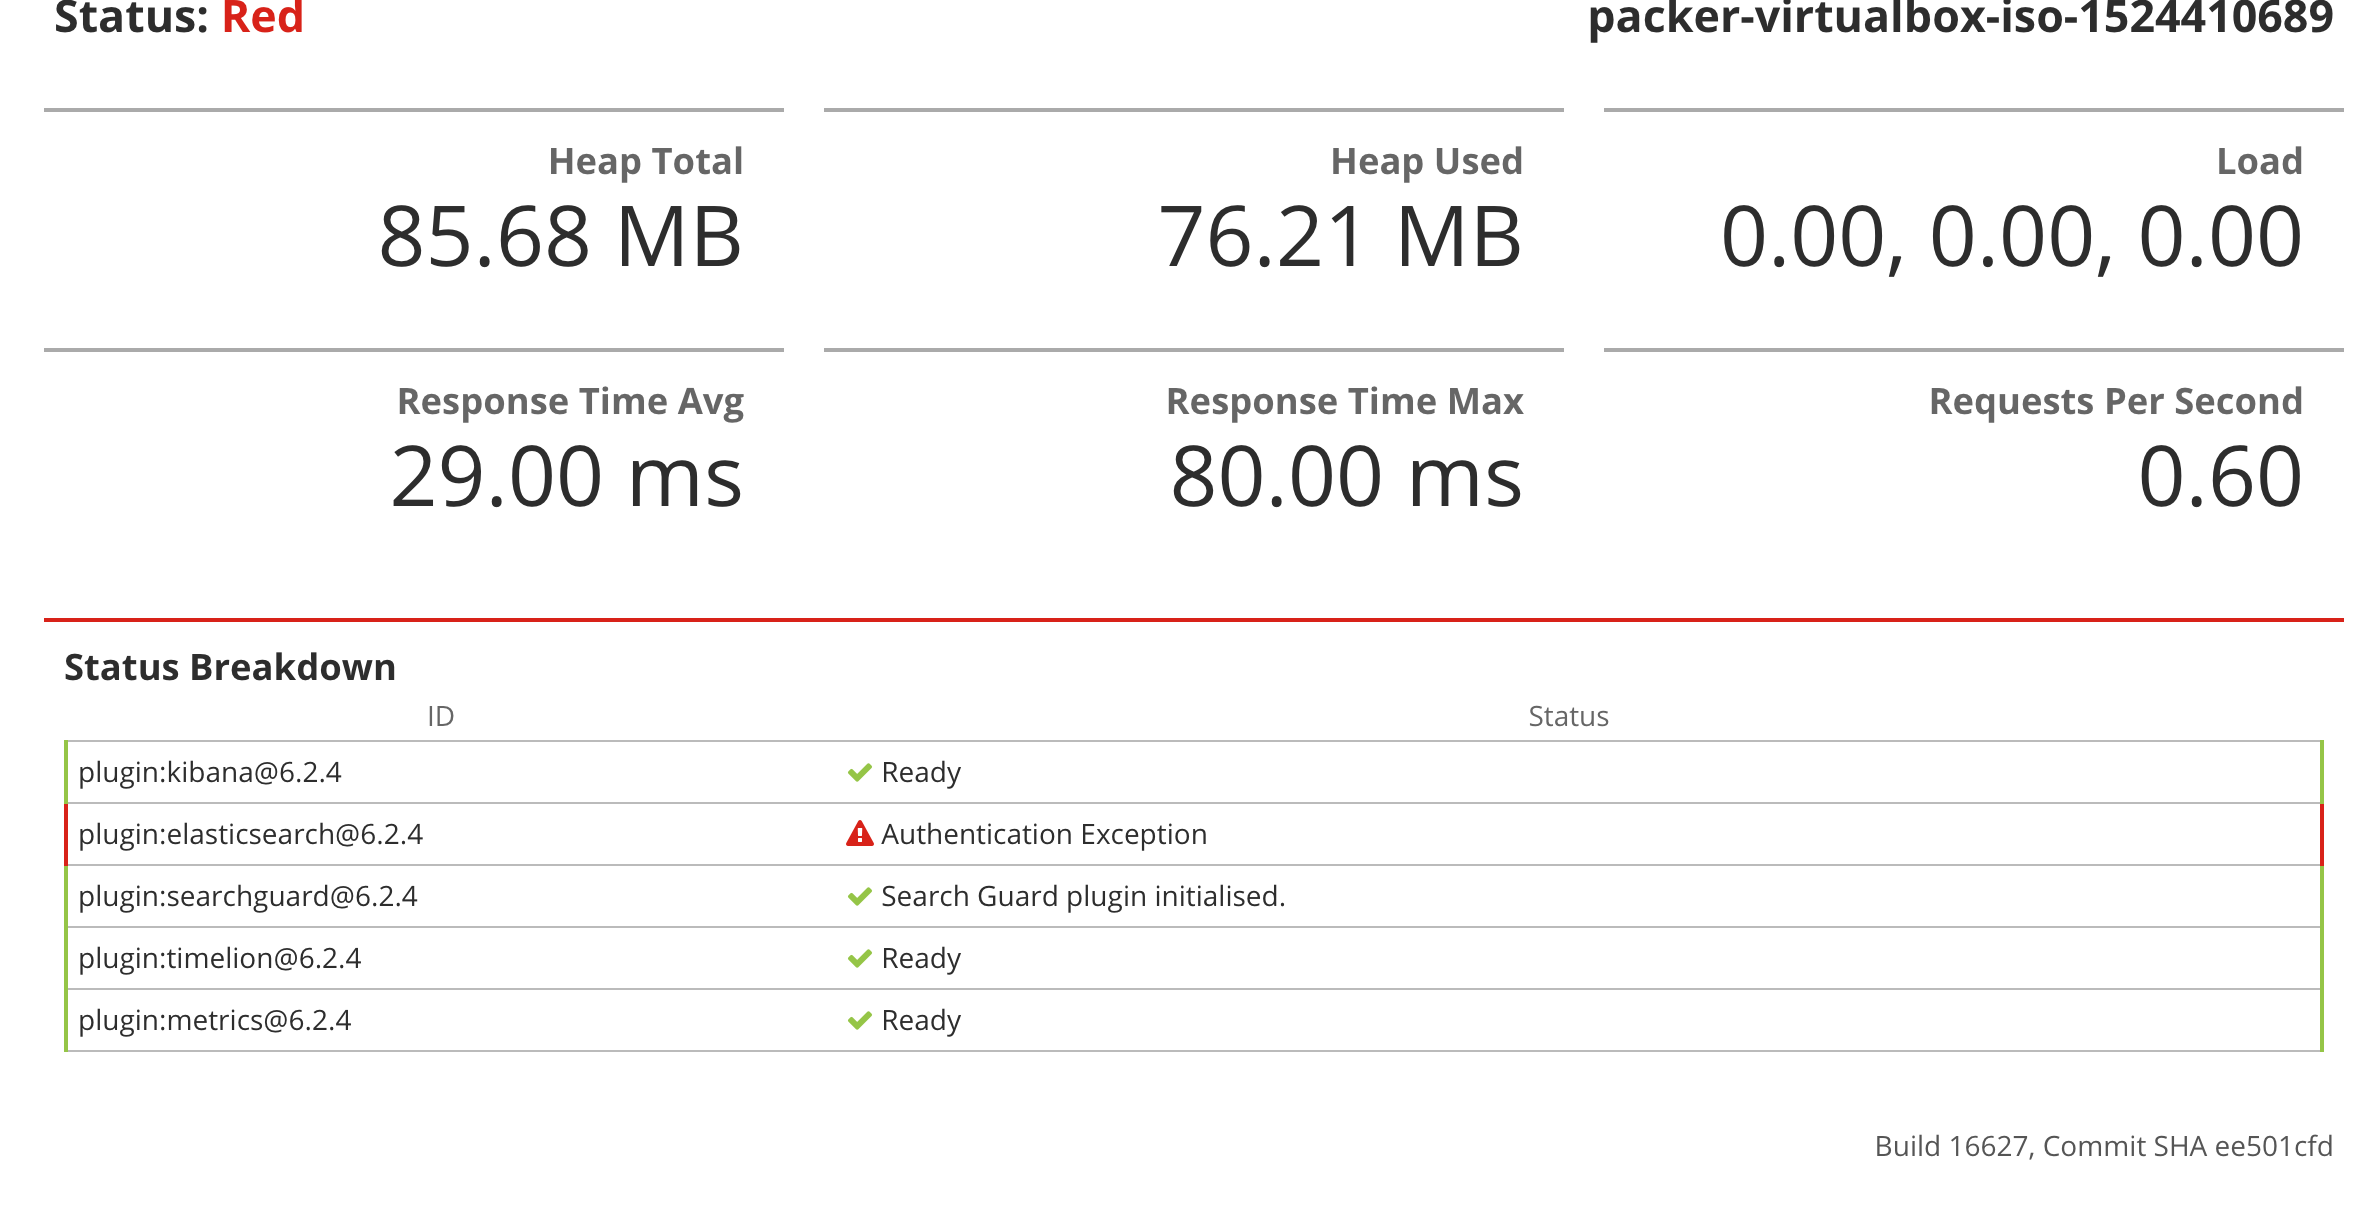Click the Load metric label

(x=2260, y=162)
